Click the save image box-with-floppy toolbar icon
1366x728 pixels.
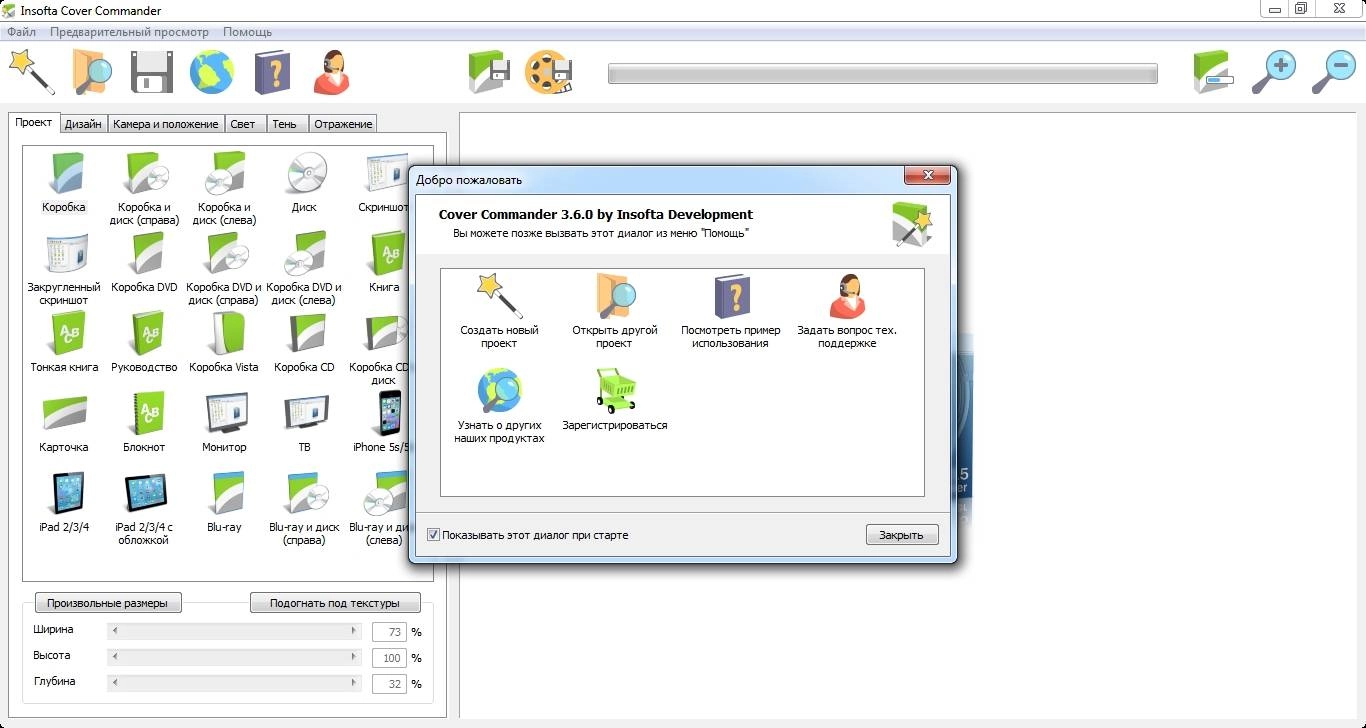pyautogui.click(x=490, y=72)
